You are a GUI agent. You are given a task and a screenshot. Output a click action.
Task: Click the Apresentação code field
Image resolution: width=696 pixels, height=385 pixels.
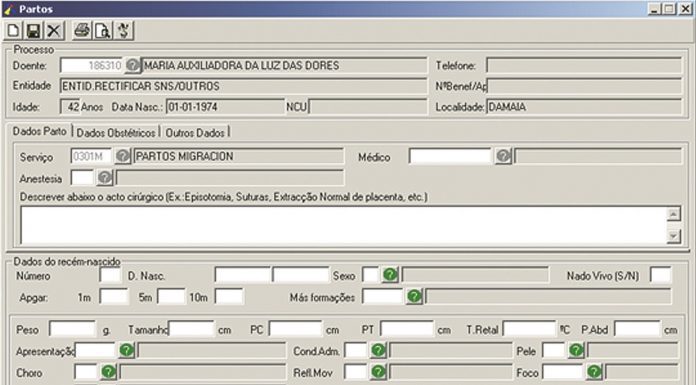[x=95, y=351]
